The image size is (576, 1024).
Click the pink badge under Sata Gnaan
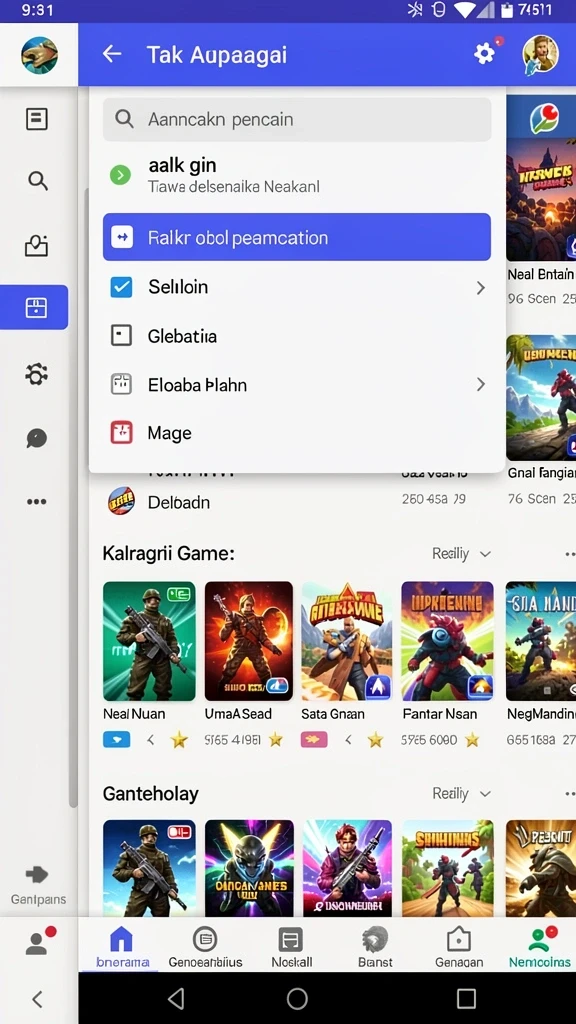[x=314, y=739]
